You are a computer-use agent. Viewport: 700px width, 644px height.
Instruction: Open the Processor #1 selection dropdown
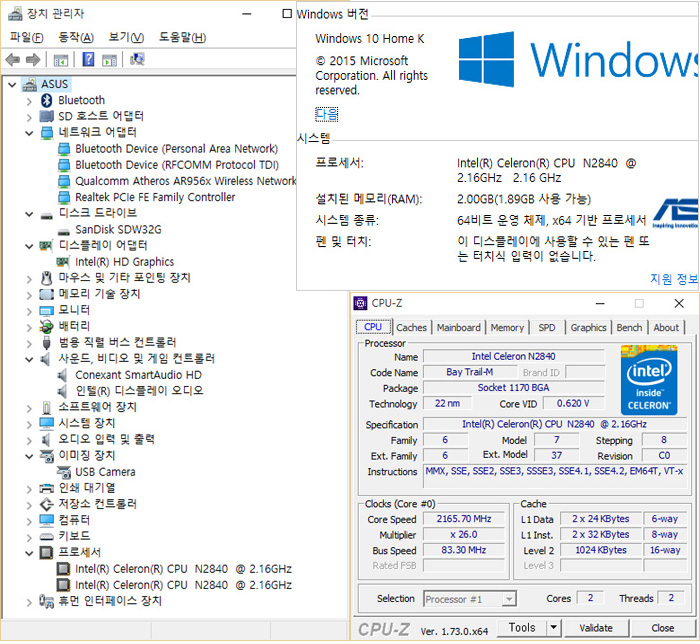click(x=508, y=599)
